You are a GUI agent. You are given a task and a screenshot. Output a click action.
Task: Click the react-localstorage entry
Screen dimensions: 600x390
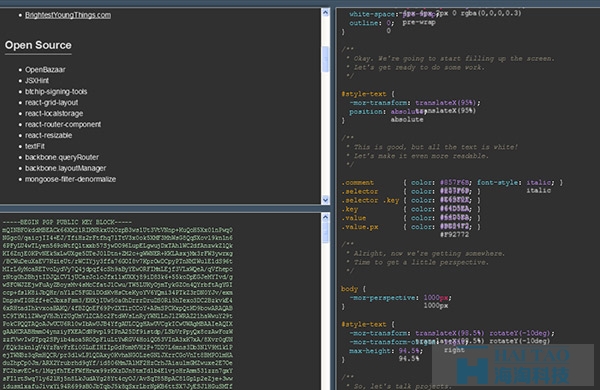(x=54, y=114)
